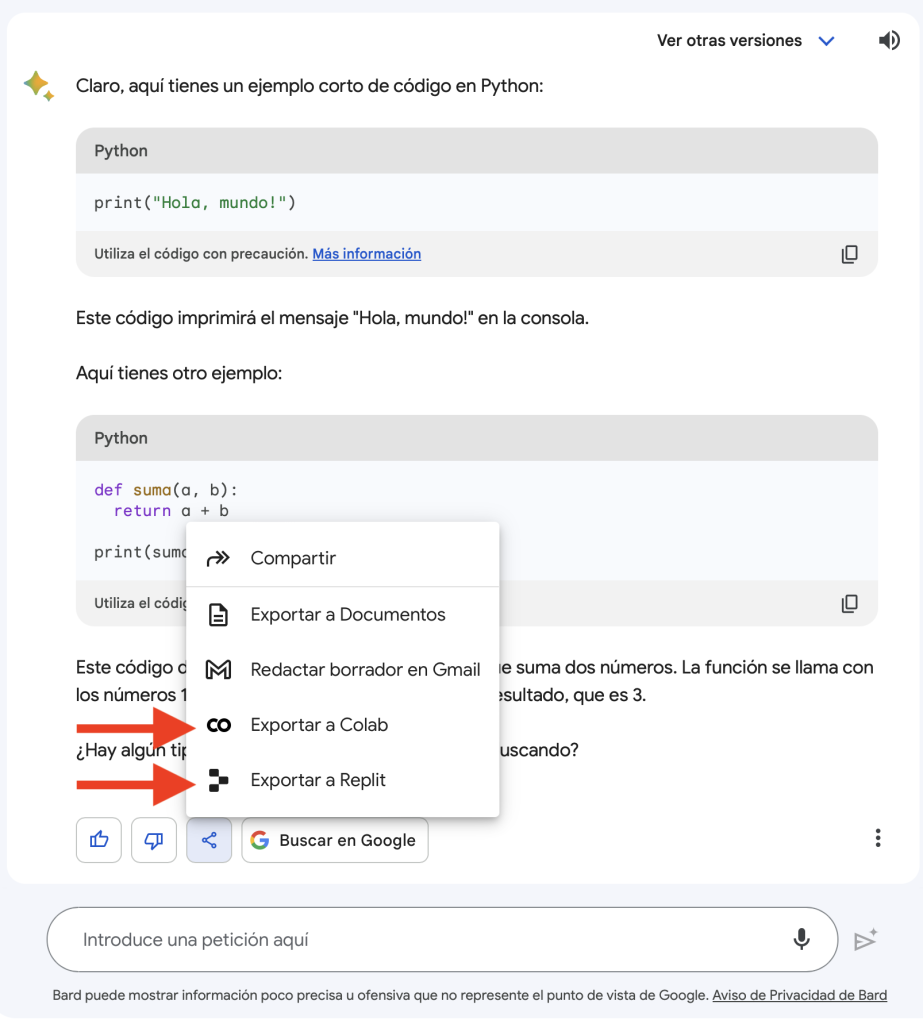Open Aviso de Privacidad de Bard link
This screenshot has height=1024, width=923.
[x=800, y=995]
